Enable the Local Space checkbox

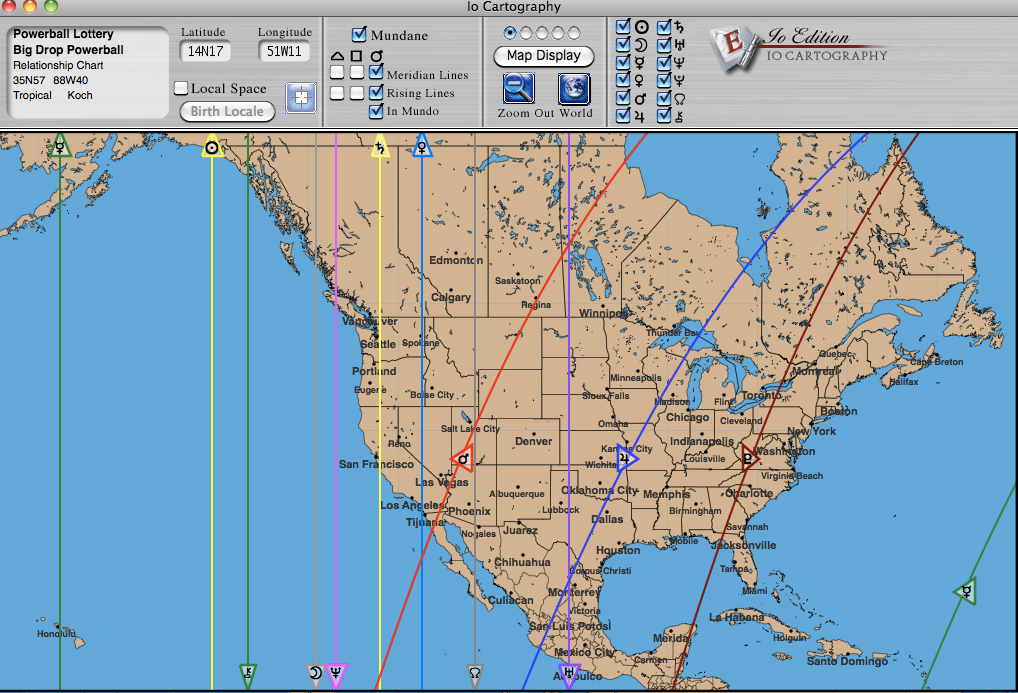[x=181, y=88]
